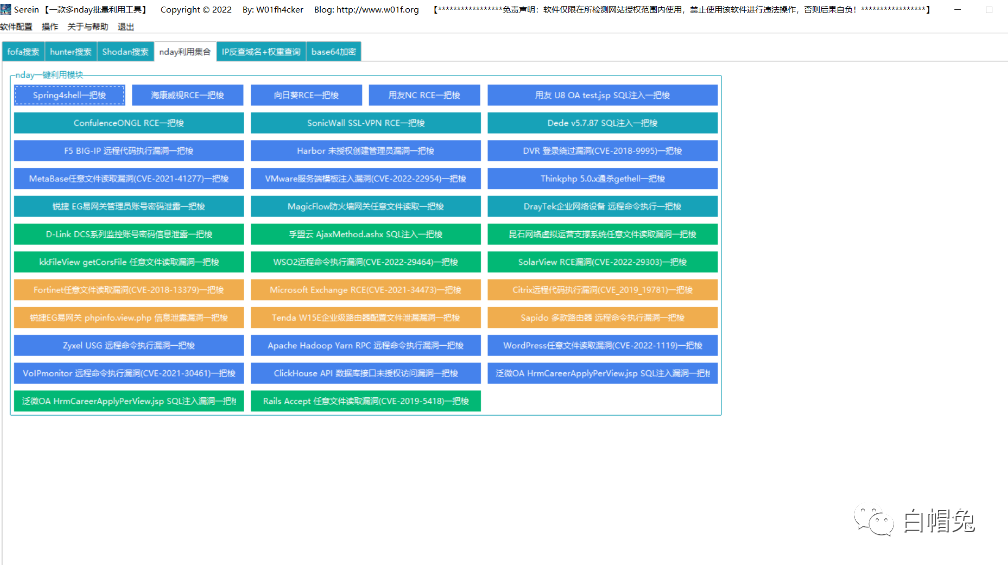Click Thinkphp 5.0.x gethell button
1008x565 pixels.
point(602,179)
